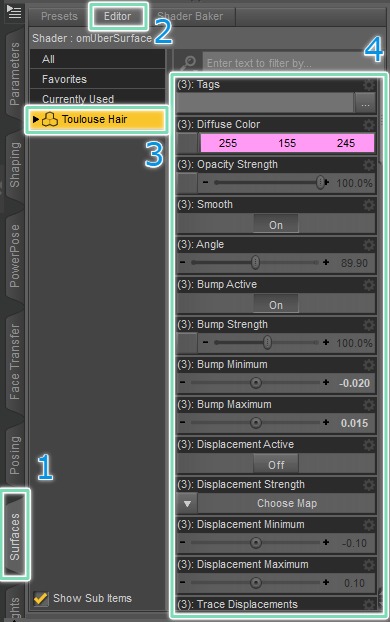The image size is (390, 622).
Task: Select All filter category
Action: pos(98,59)
